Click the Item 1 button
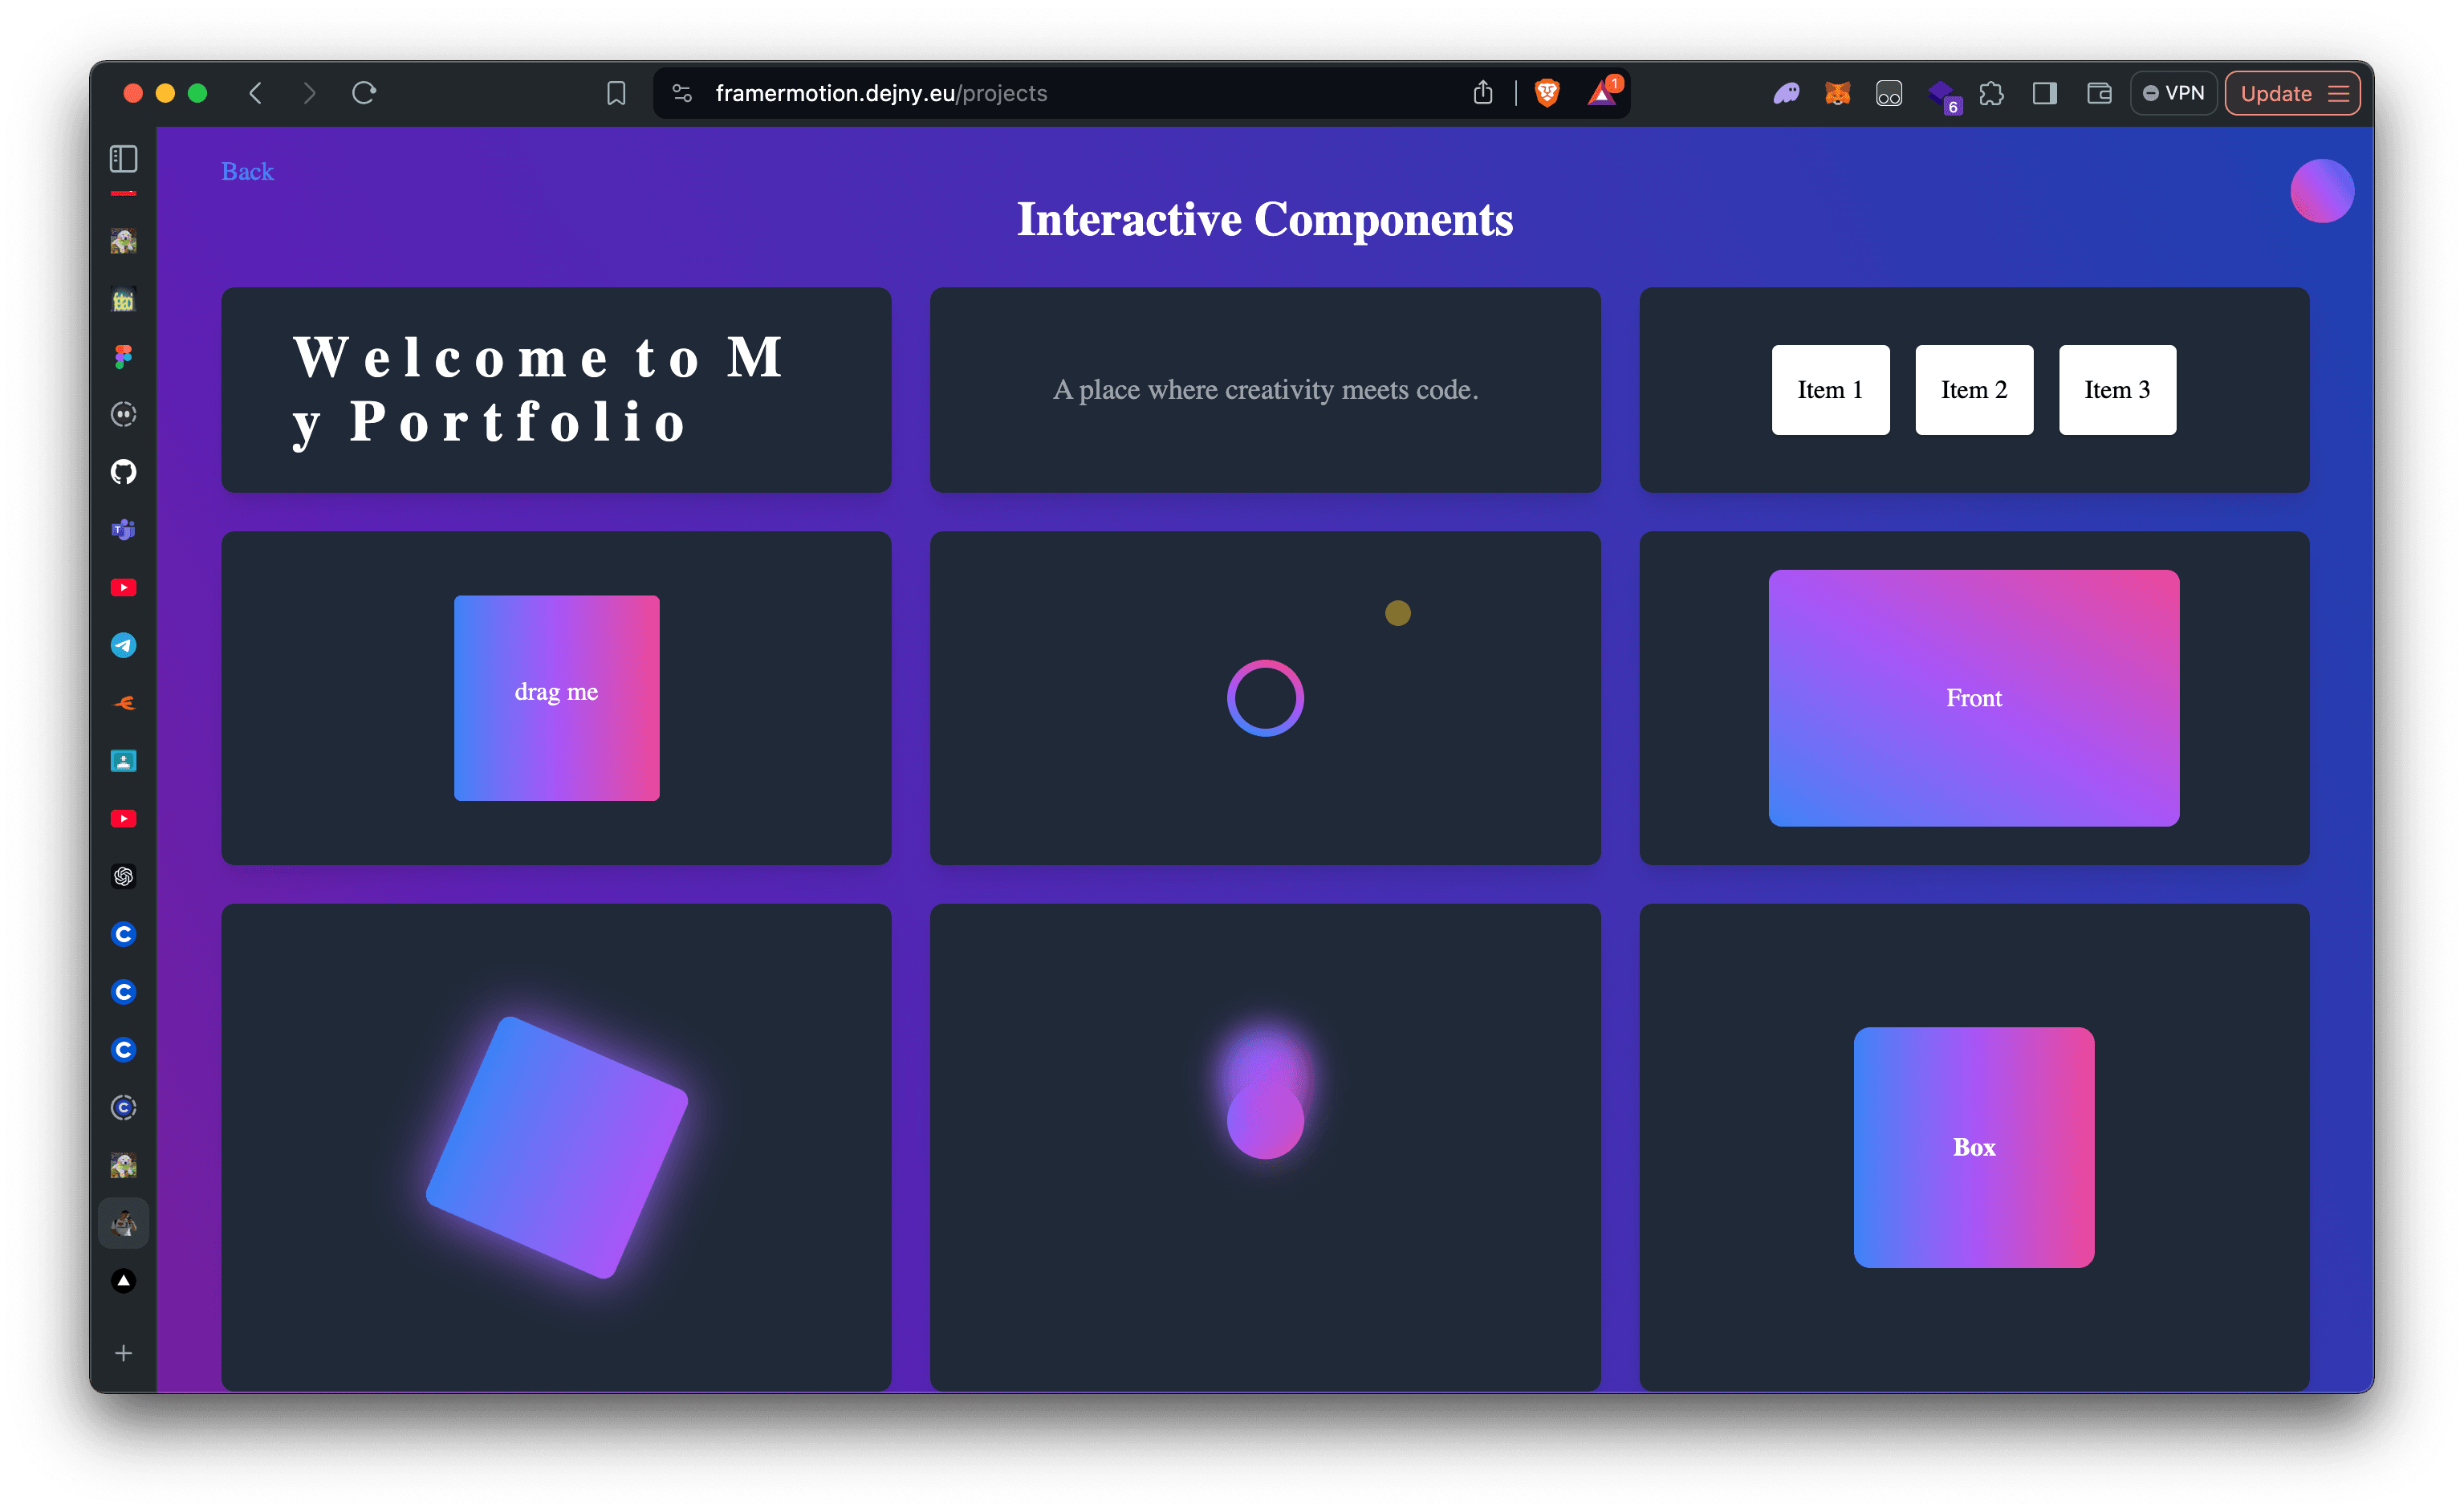The image size is (2464, 1512). [1830, 390]
